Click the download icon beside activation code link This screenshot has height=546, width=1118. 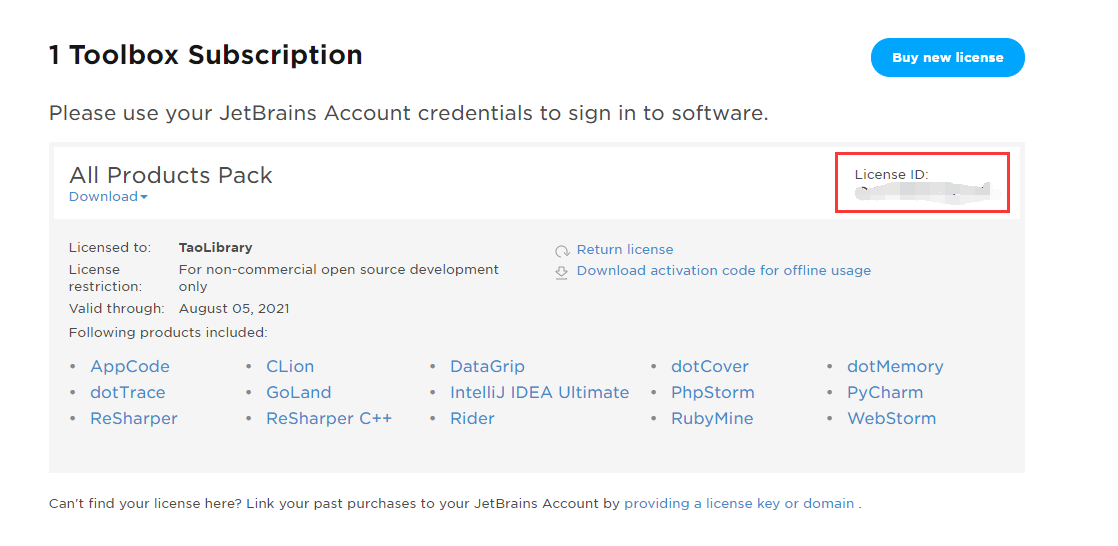point(562,272)
